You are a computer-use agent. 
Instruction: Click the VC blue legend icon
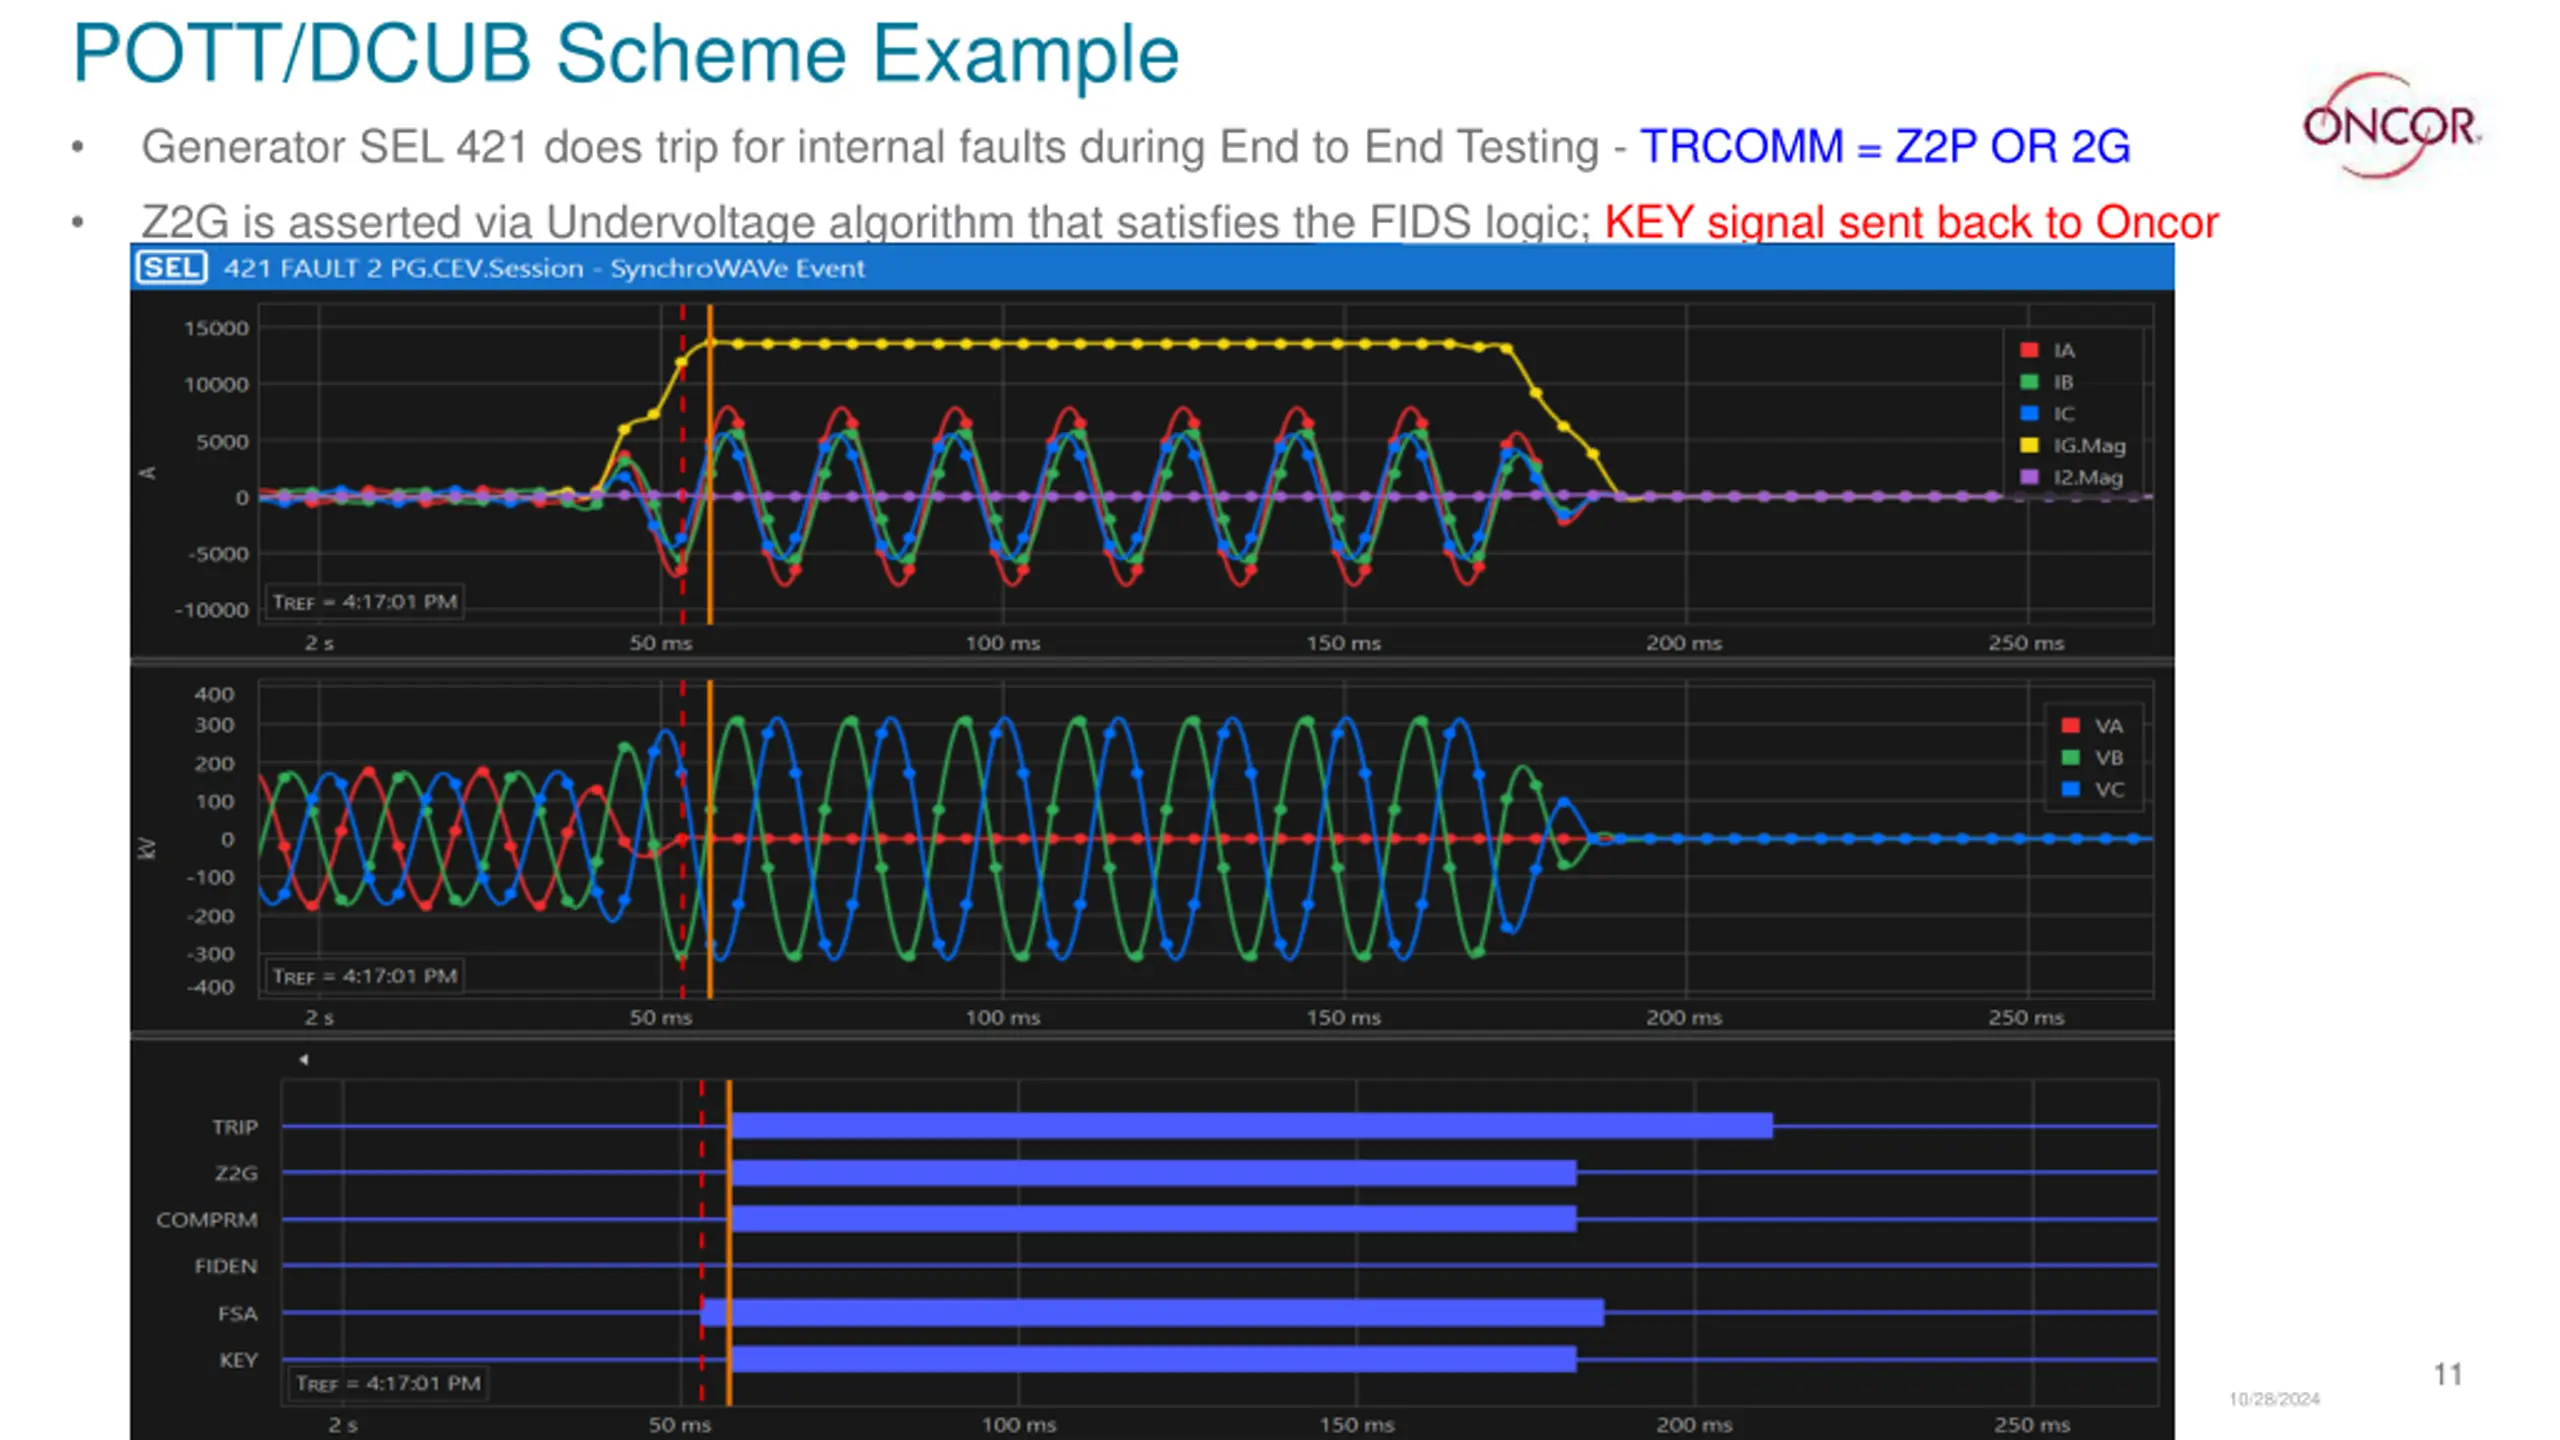point(2071,789)
